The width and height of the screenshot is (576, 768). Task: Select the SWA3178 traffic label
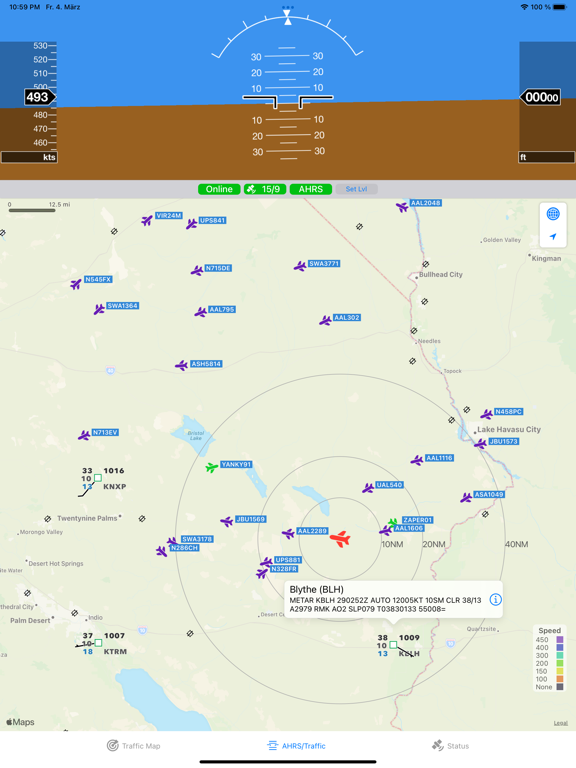point(197,539)
